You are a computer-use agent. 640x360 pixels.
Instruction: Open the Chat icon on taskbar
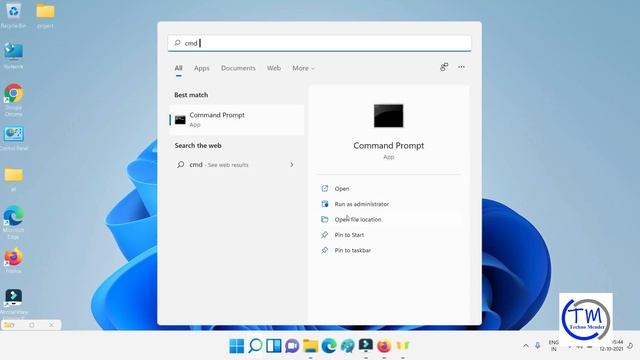tap(292, 346)
